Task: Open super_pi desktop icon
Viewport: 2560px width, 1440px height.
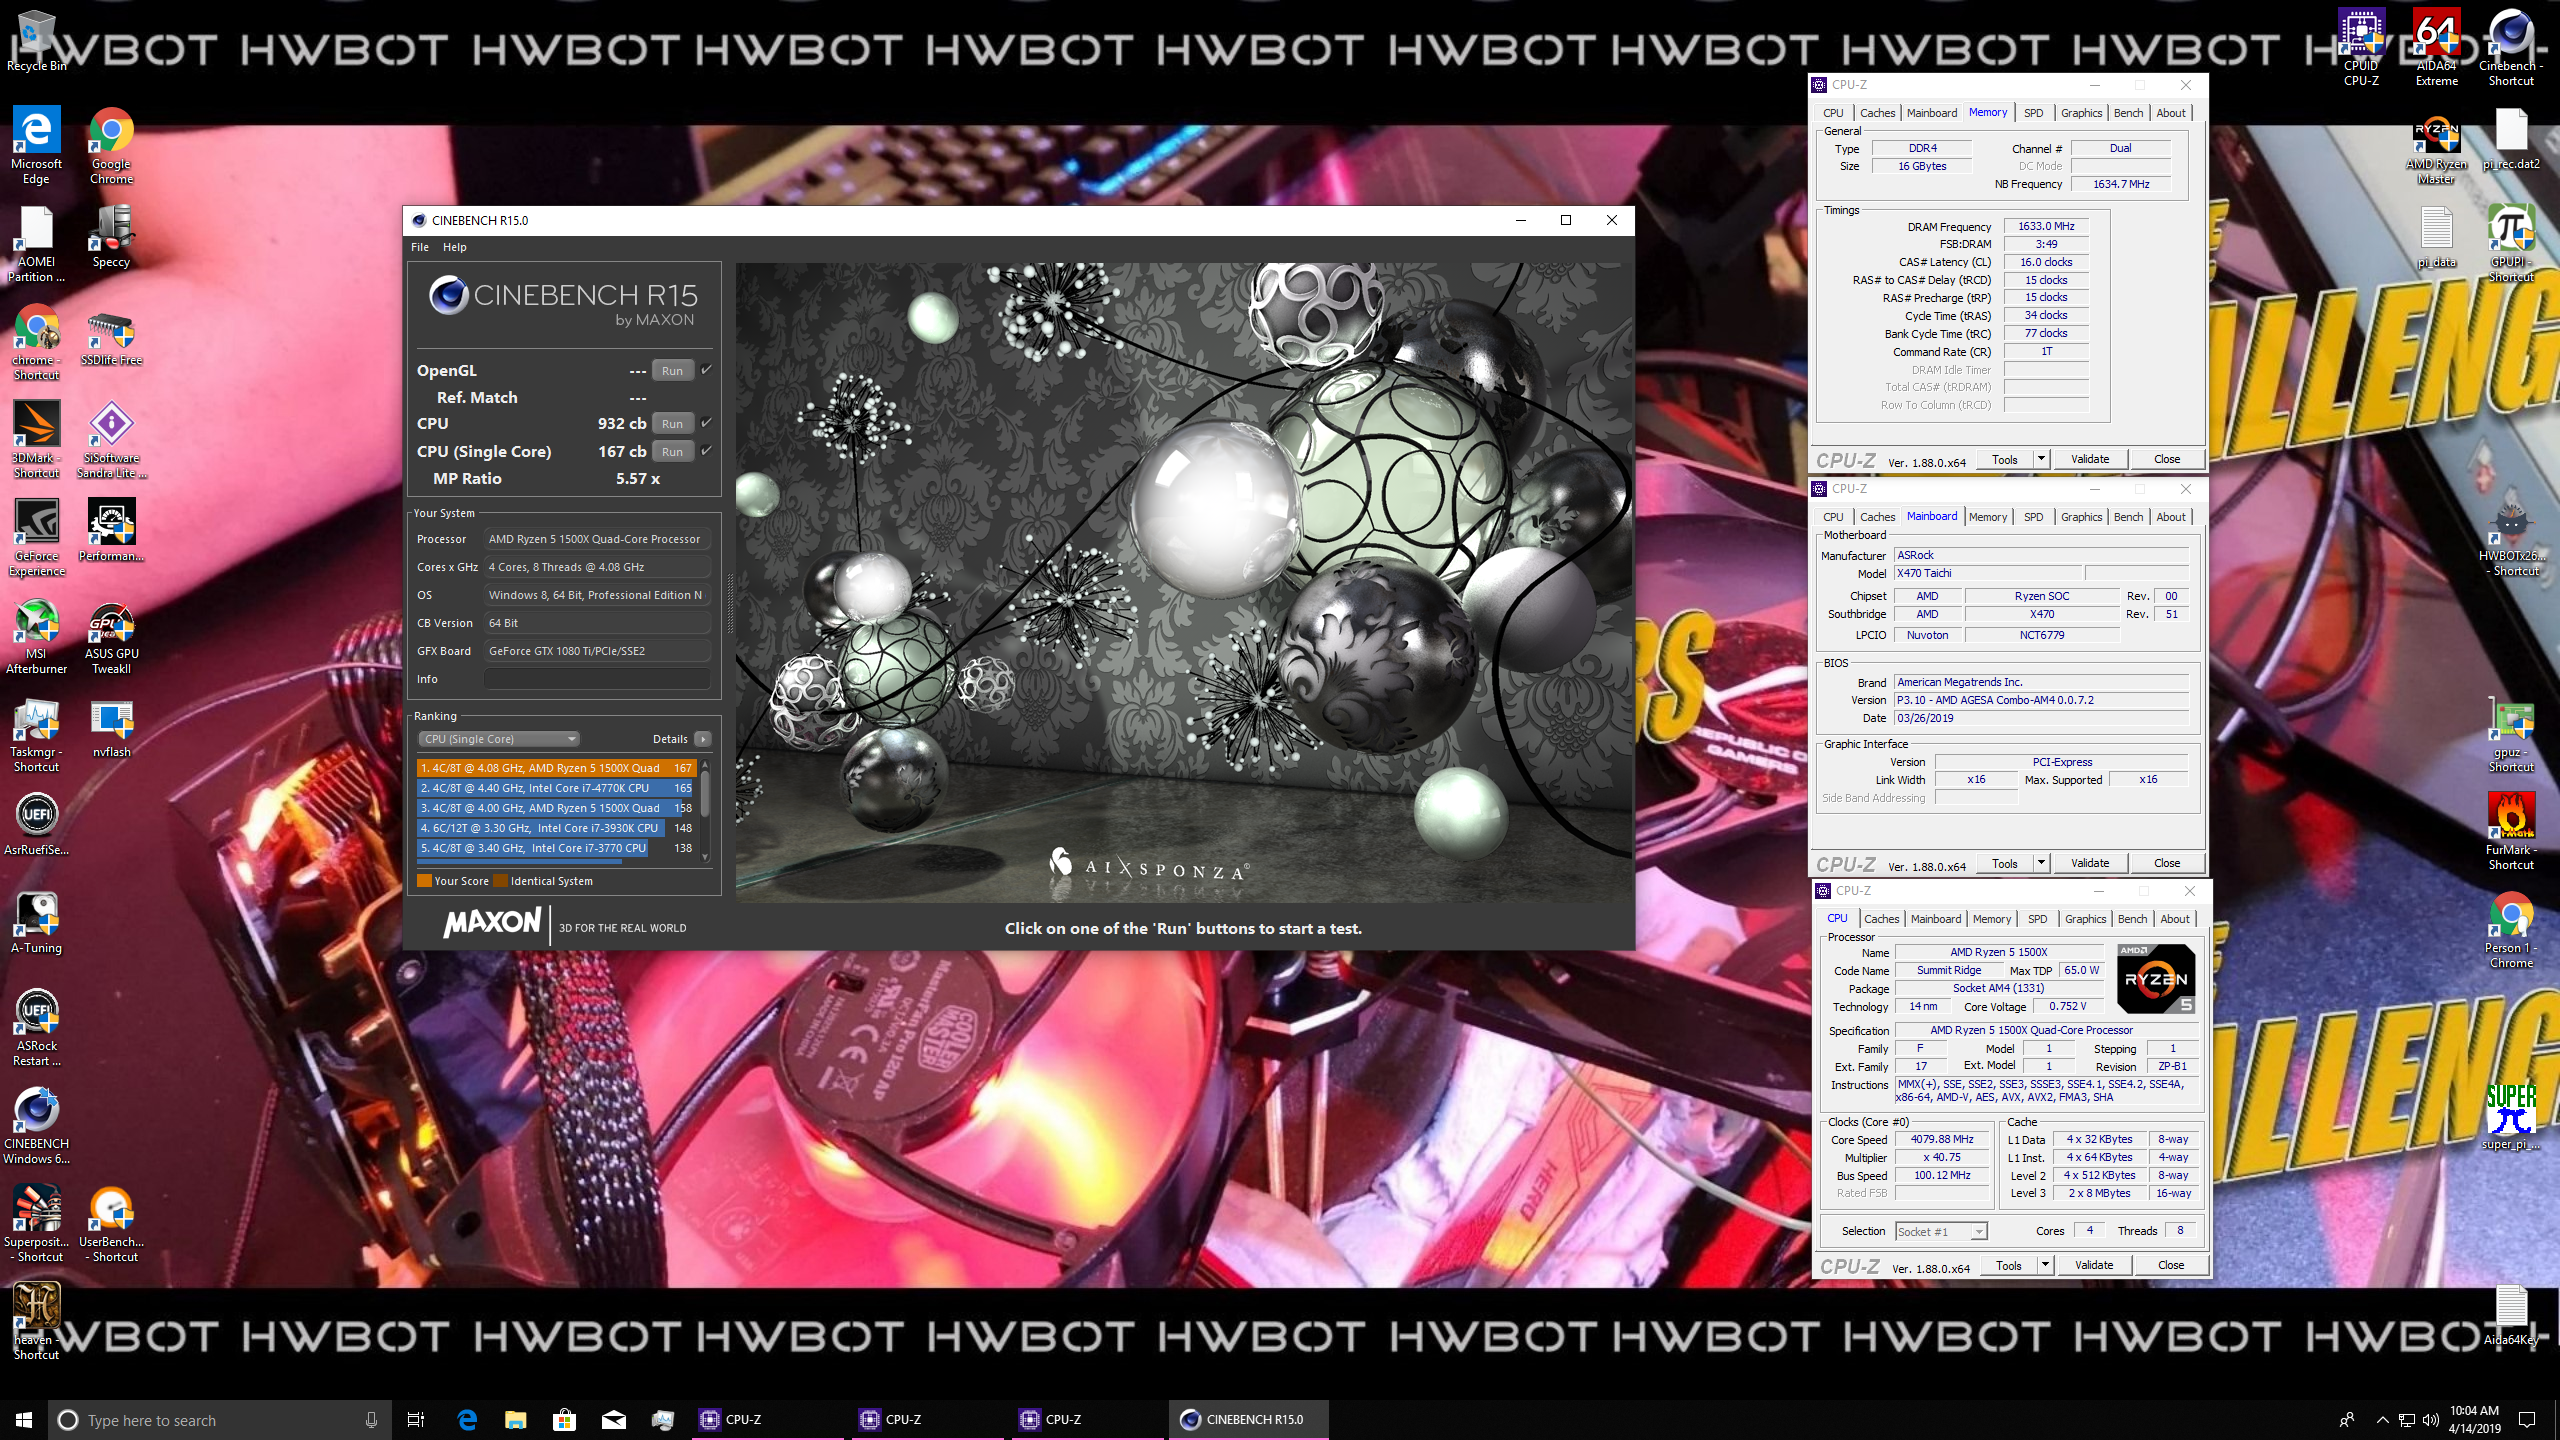Action: (x=2511, y=1117)
